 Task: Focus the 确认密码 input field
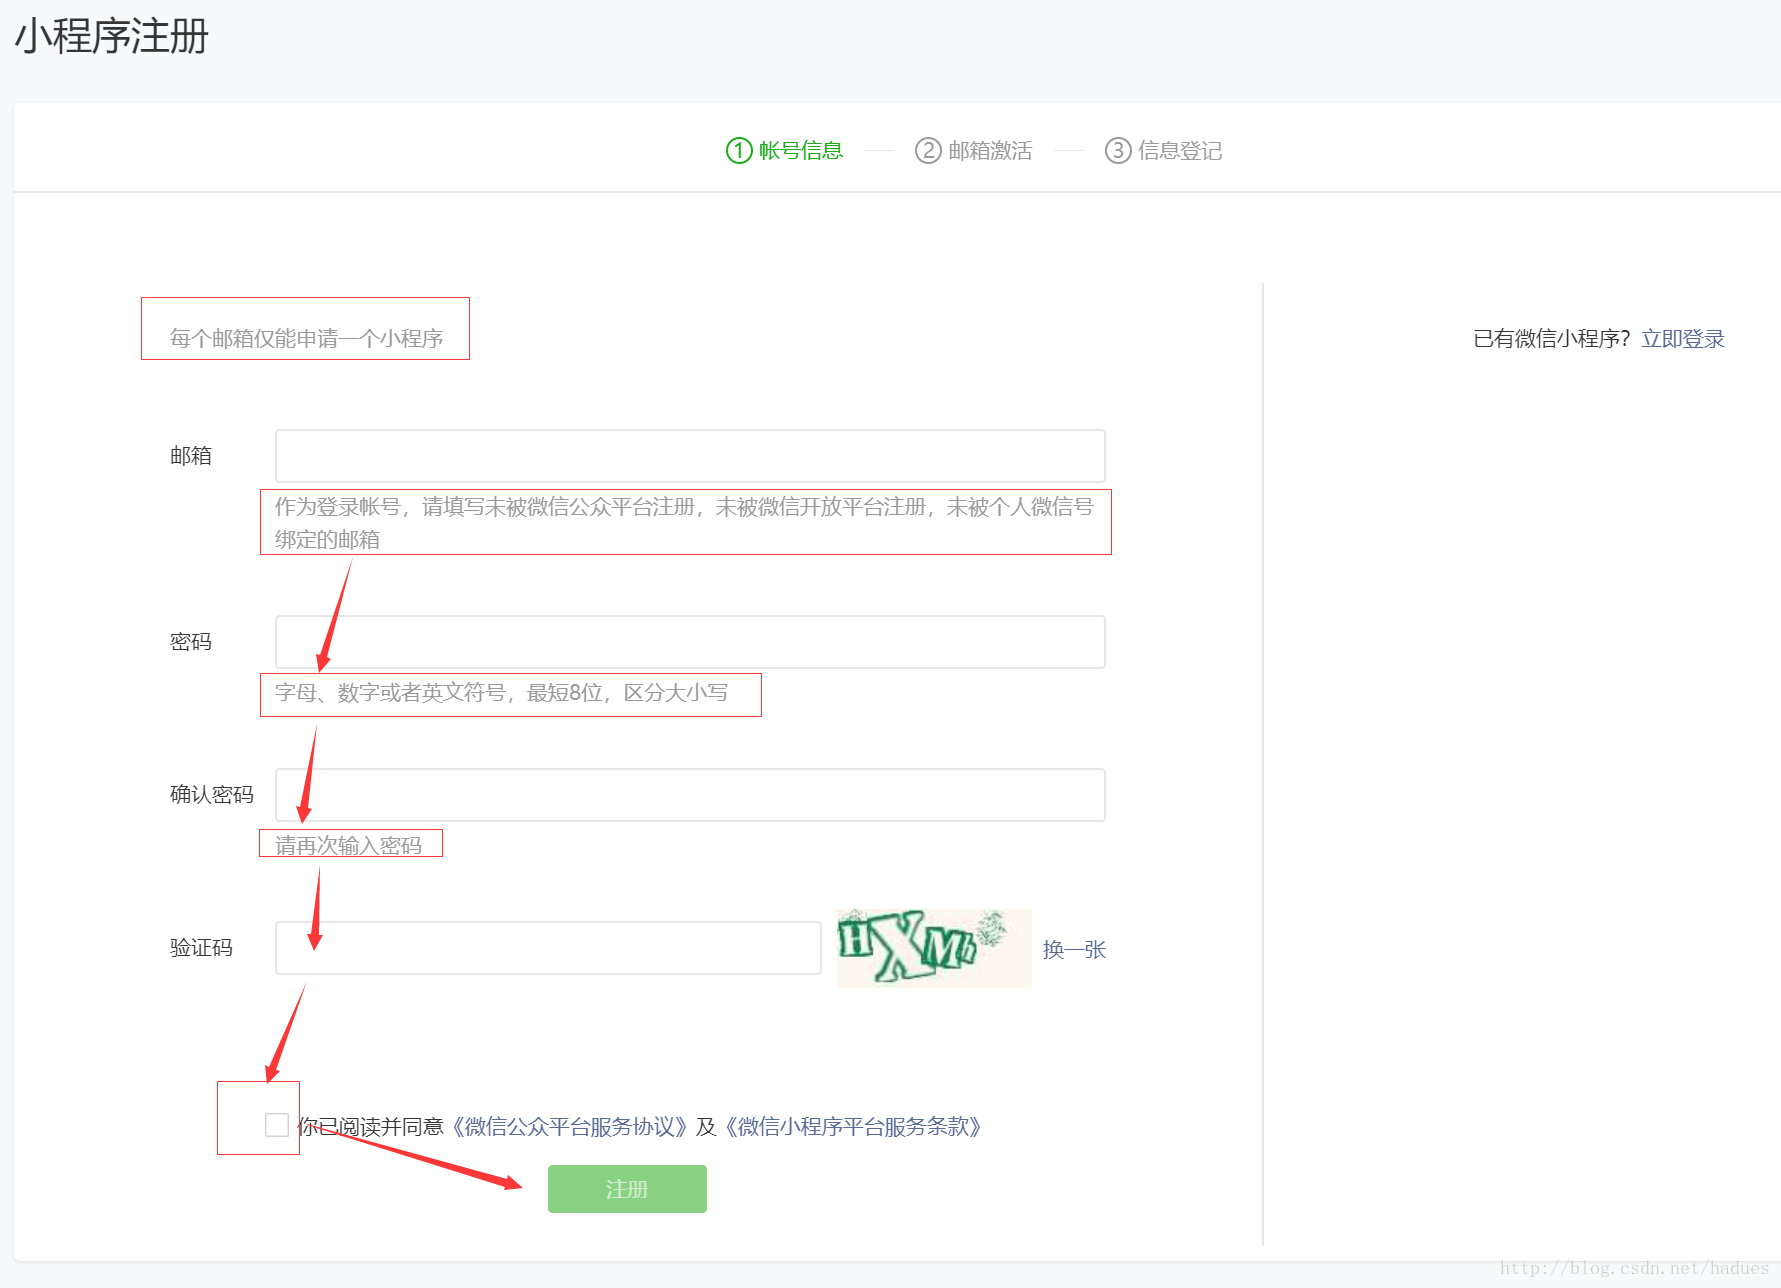(690, 795)
